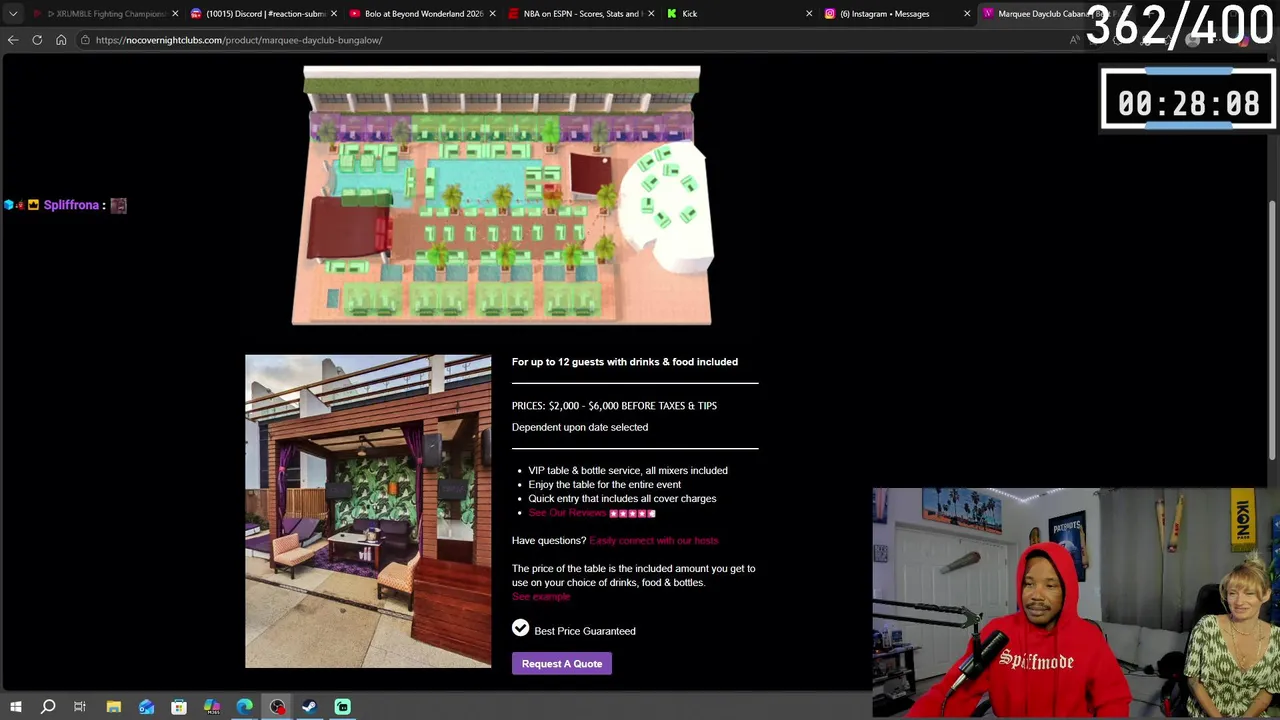Image resolution: width=1280 pixels, height=720 pixels.
Task: Reload the page with the refresh icon
Action: pyautogui.click(x=37, y=40)
